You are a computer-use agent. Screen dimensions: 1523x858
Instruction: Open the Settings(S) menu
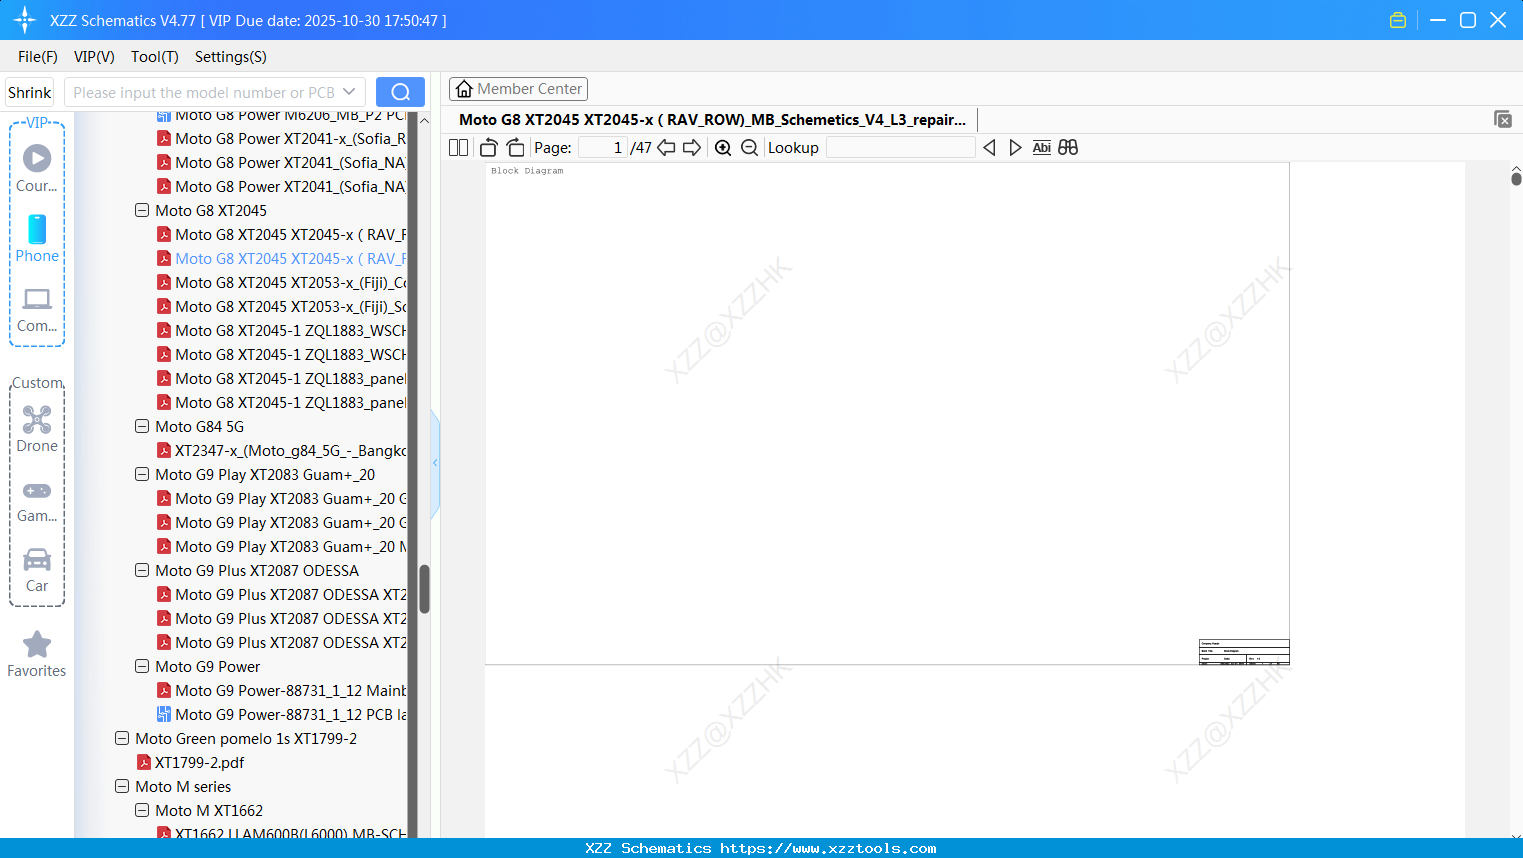click(x=231, y=57)
